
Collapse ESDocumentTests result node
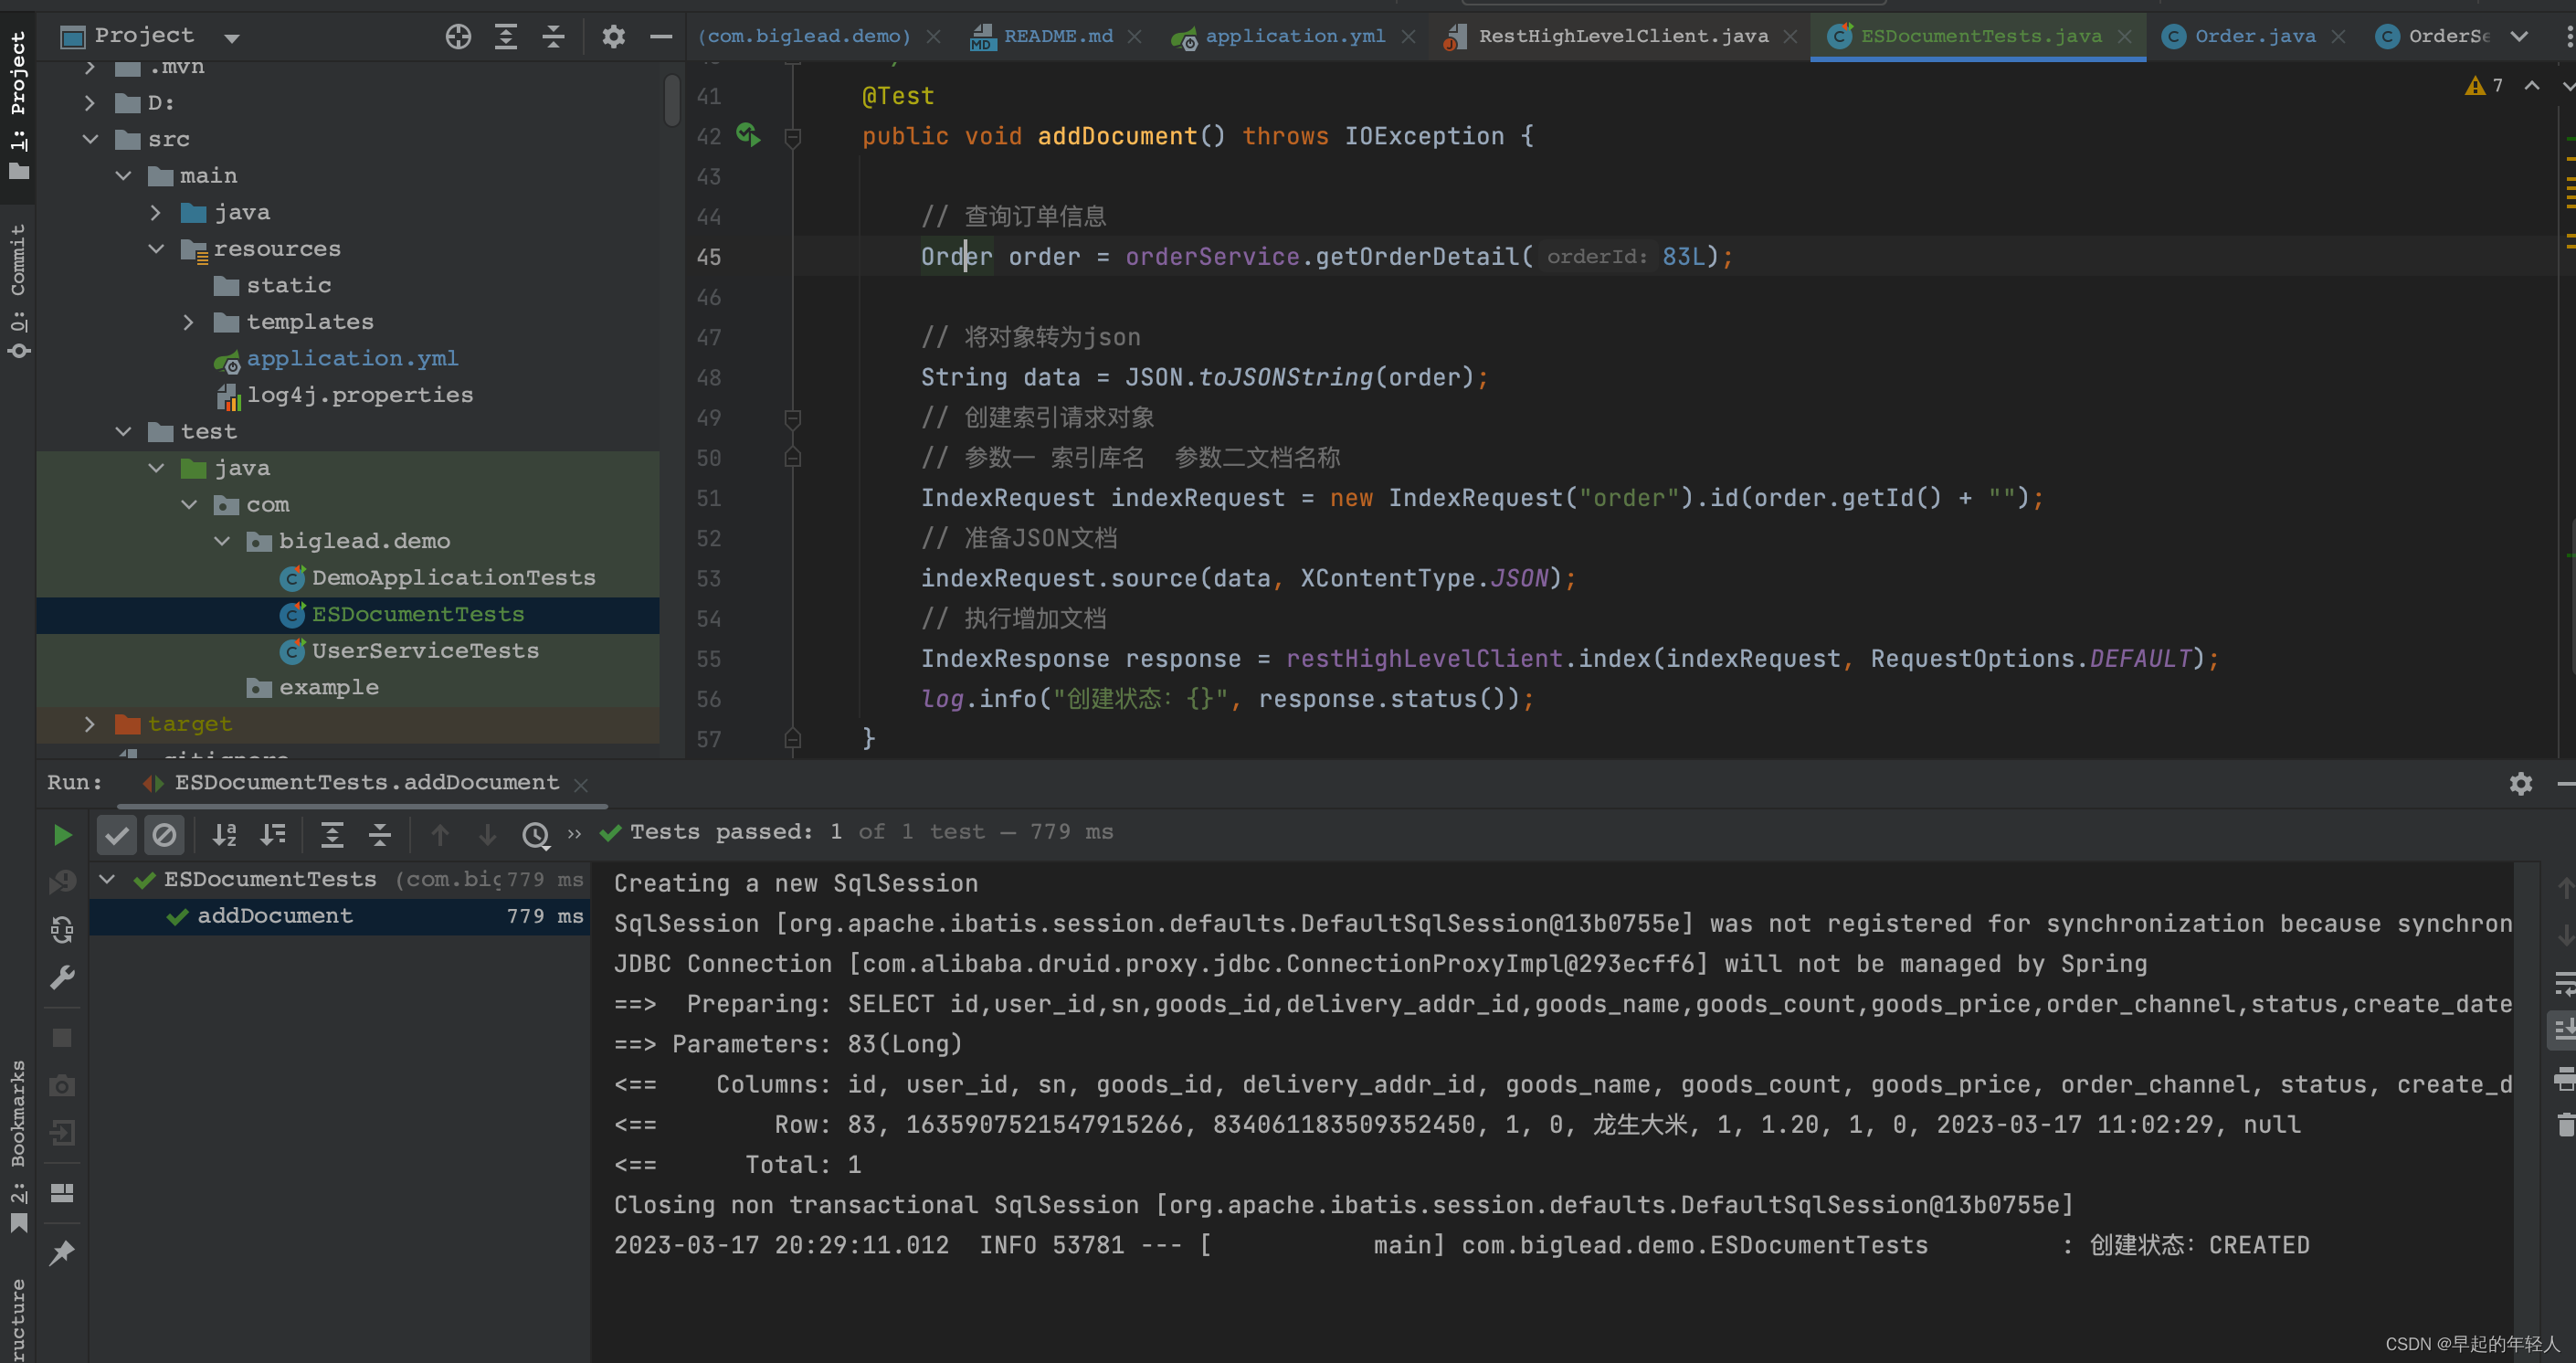(108, 879)
